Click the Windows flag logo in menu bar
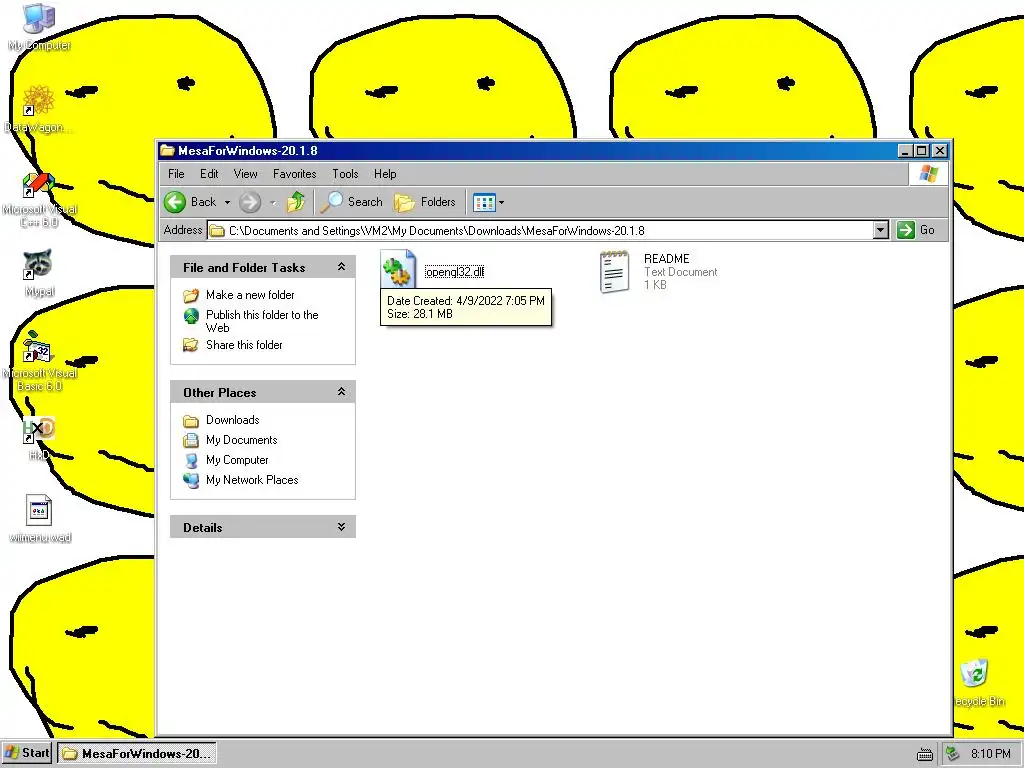The width and height of the screenshot is (1024, 768). 928,174
